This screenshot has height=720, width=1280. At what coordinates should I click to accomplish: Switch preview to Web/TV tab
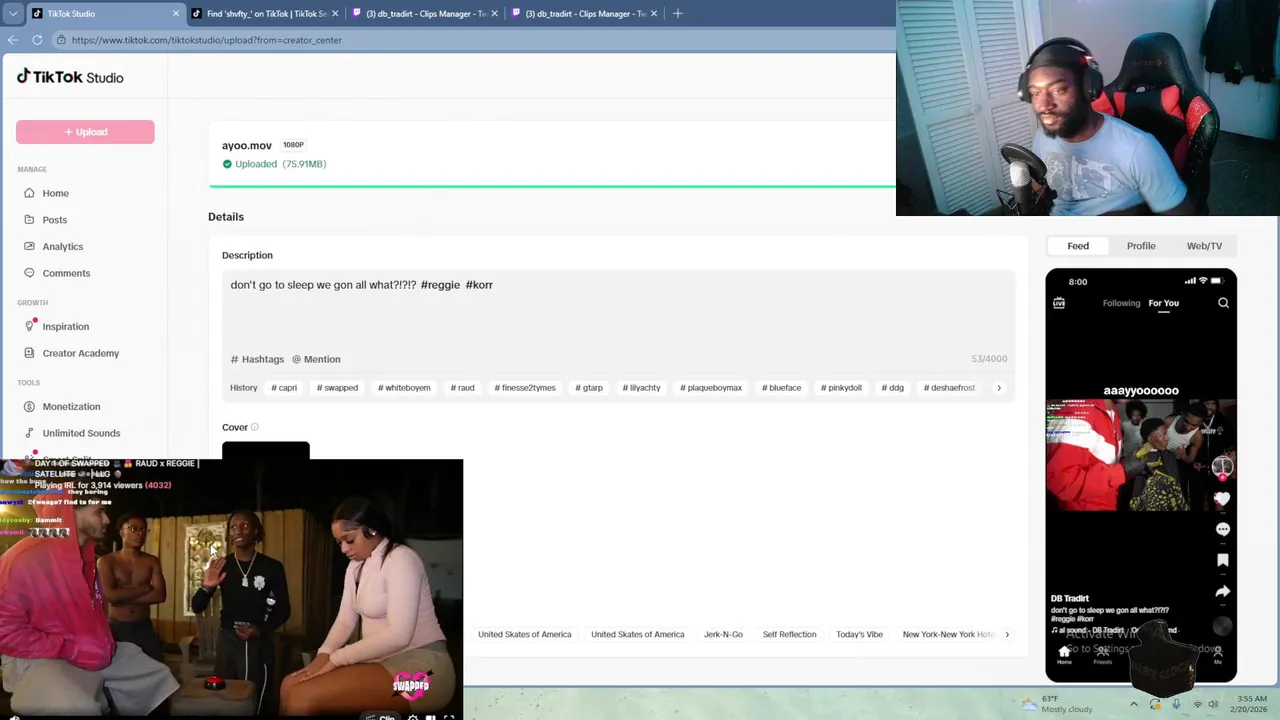click(x=1204, y=246)
